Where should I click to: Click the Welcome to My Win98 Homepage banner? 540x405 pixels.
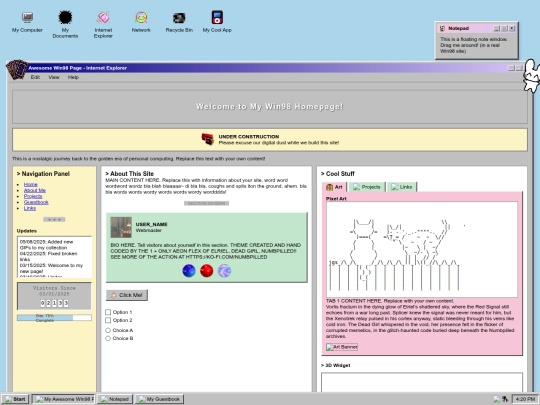270,107
